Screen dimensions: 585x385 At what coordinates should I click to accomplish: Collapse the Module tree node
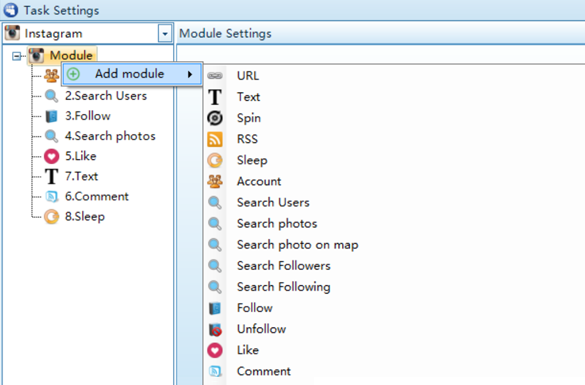coord(16,56)
